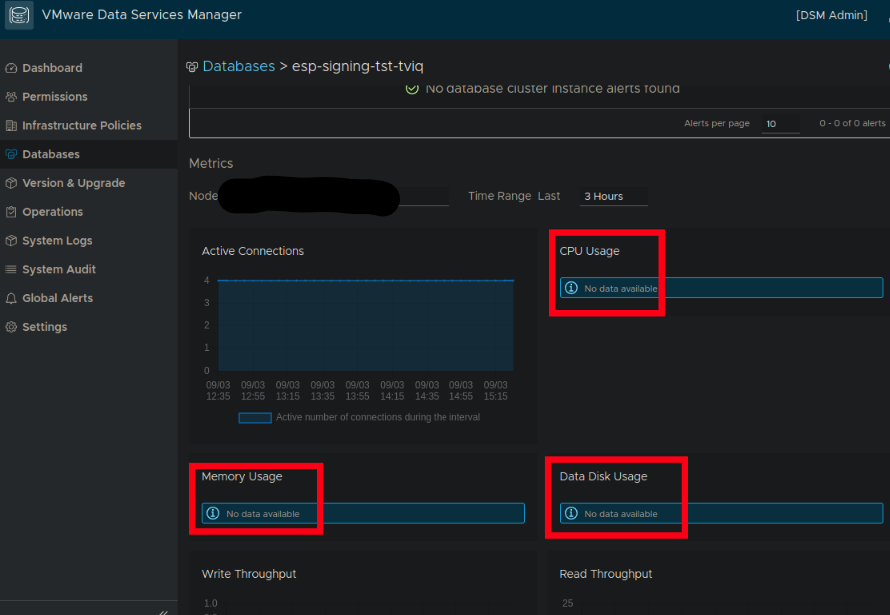Click the Active Connections legend color swatch
890x615 pixels.
[255, 418]
